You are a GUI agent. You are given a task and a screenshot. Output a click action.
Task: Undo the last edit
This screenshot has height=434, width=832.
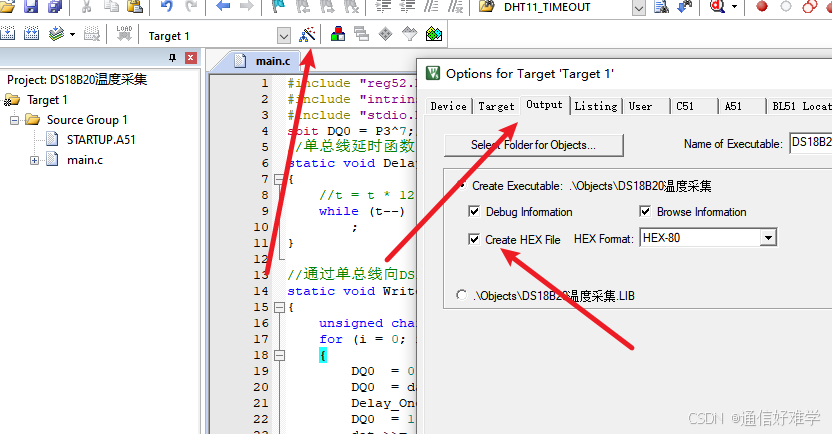coord(167,6)
